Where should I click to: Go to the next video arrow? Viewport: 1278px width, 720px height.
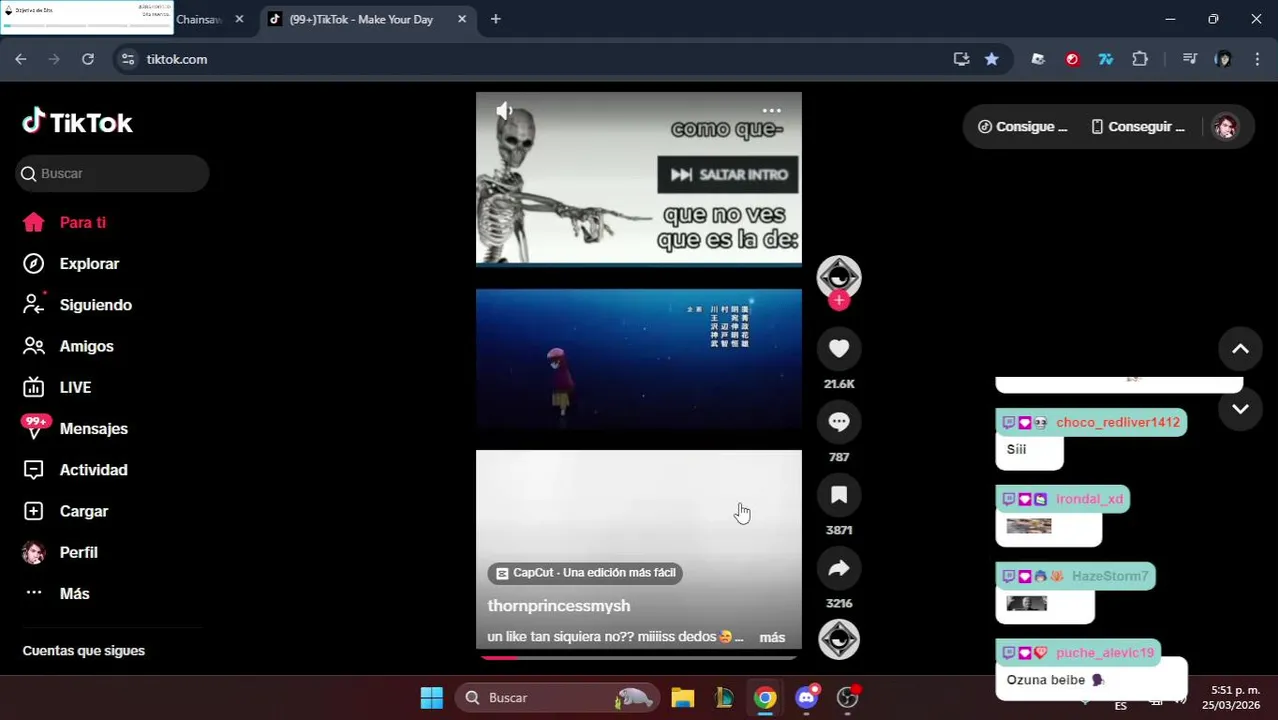pos(1240,409)
